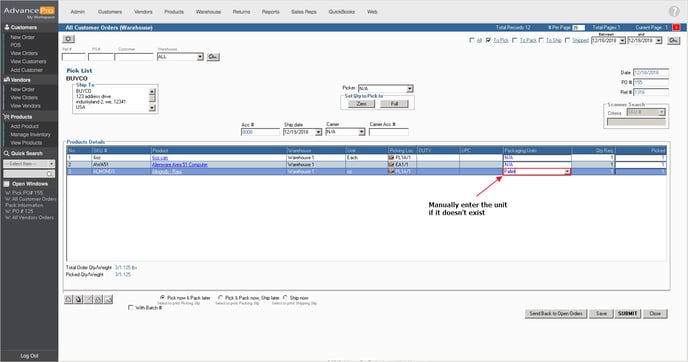Image resolution: width=688 pixels, height=362 pixels.
Task: Open the Scanner Search Criteria dropdown
Action: coord(662,113)
